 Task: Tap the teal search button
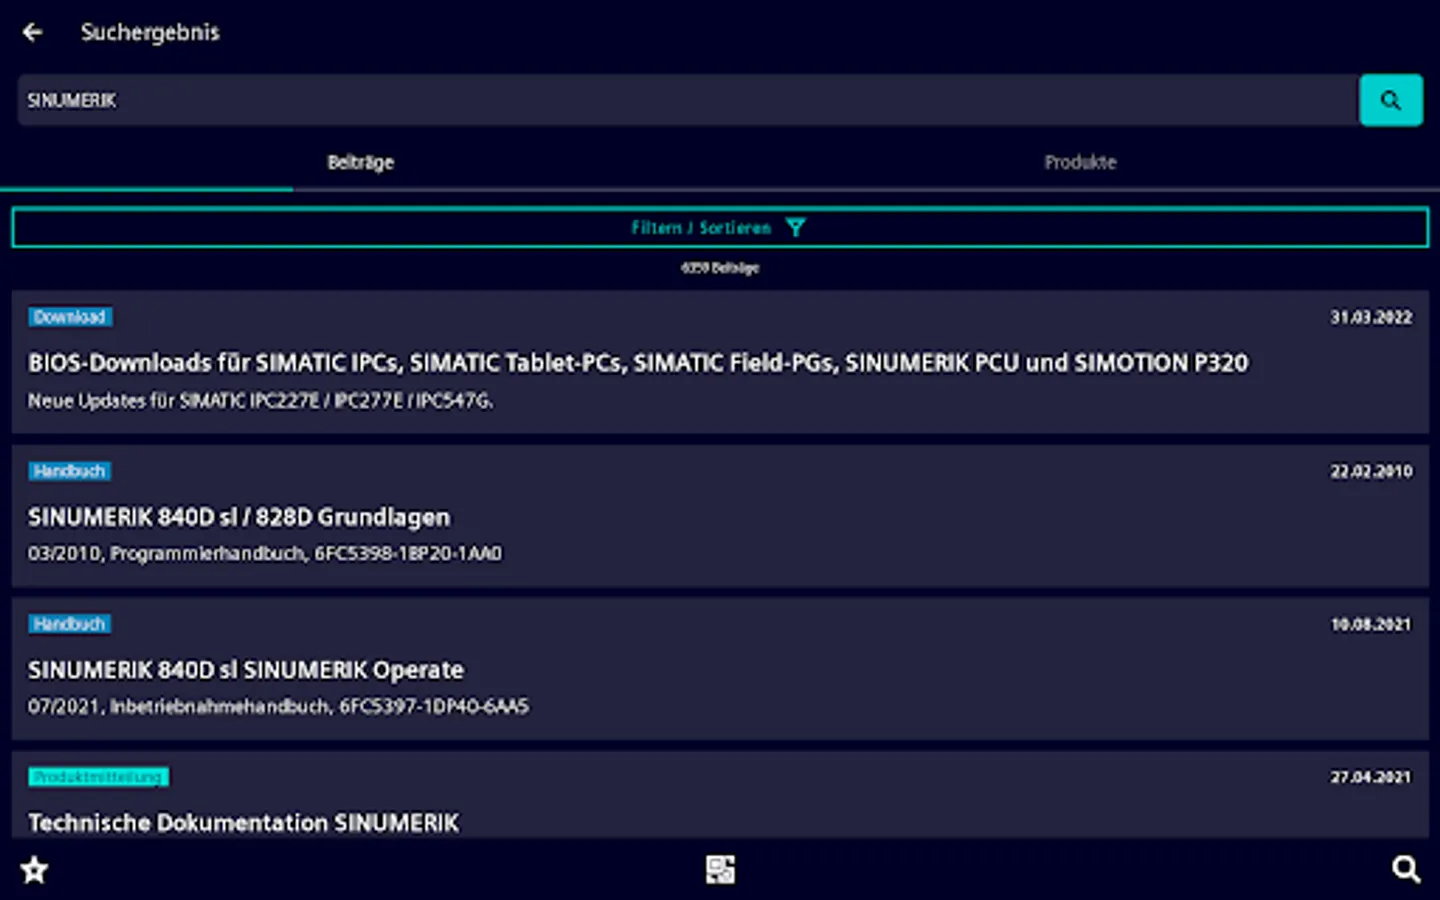(1390, 100)
